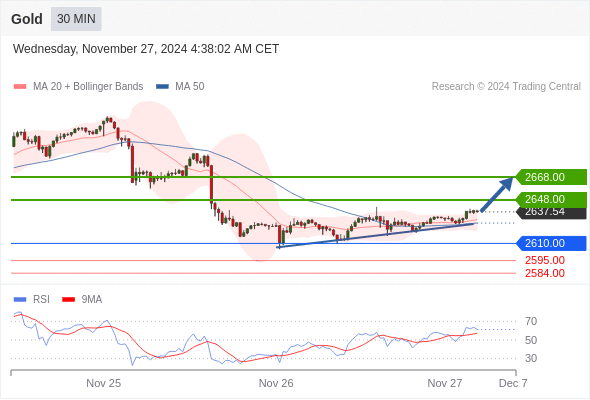Click the RSI blue legend swatch
The height and width of the screenshot is (400, 590).
click(x=20, y=300)
